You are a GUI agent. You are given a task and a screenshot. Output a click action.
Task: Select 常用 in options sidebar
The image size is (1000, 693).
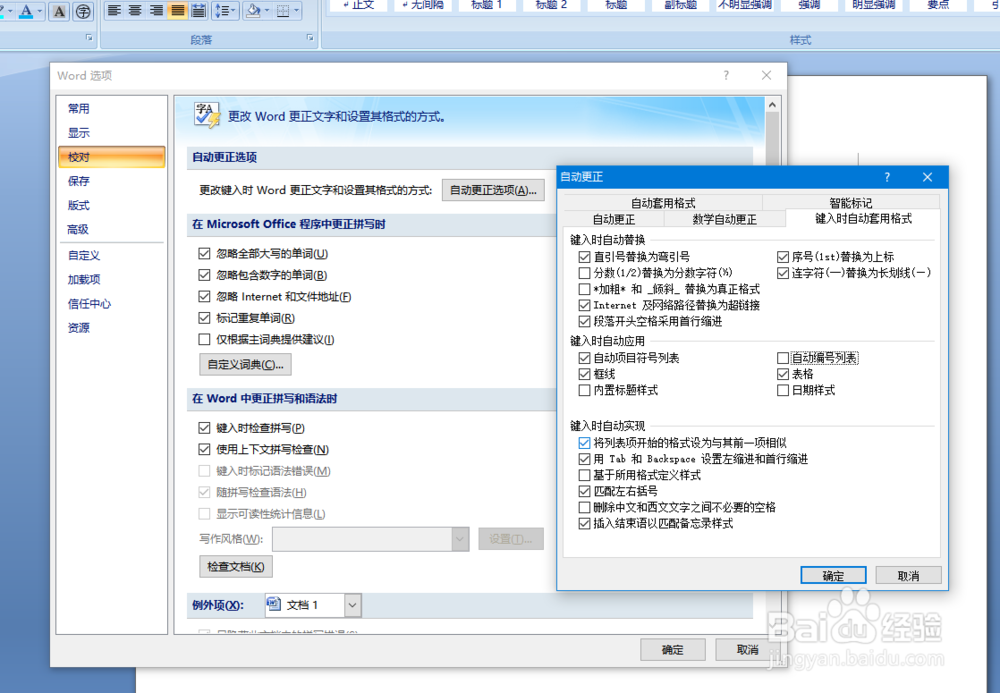click(112, 108)
